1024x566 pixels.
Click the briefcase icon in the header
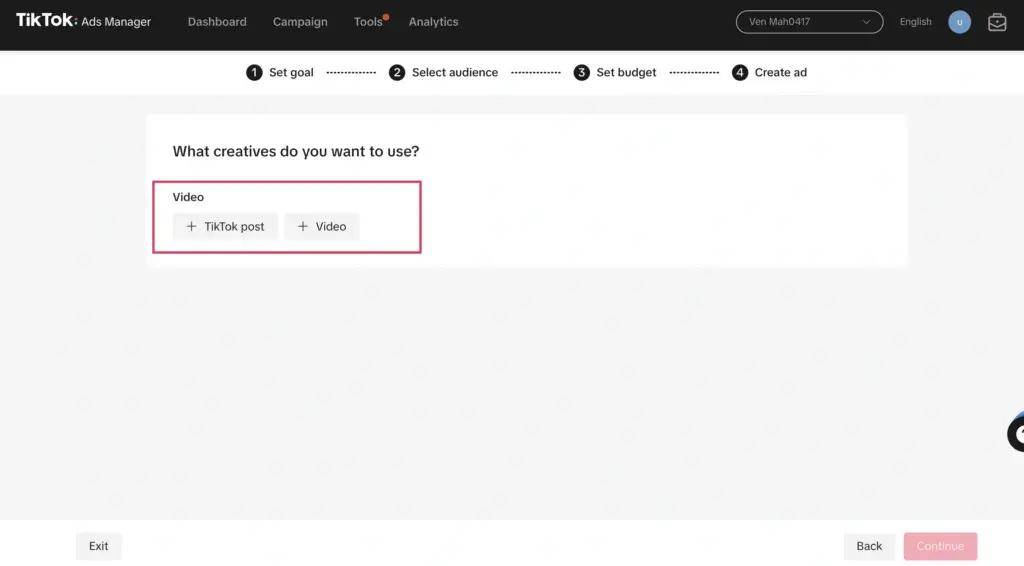click(x=997, y=22)
